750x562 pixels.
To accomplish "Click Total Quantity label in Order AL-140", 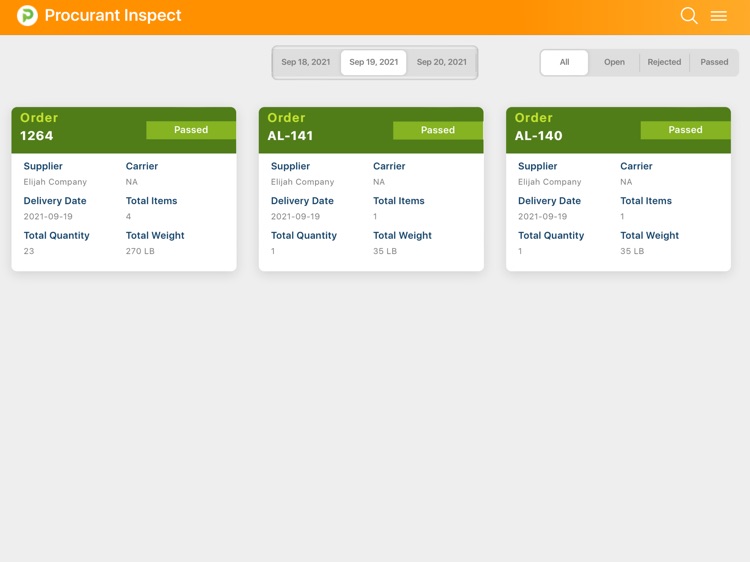I will tap(551, 235).
